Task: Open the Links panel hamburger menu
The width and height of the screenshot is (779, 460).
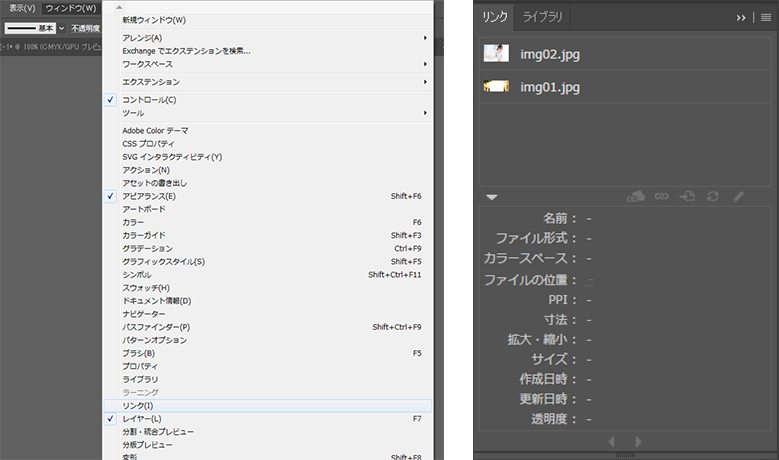Action: click(x=765, y=17)
